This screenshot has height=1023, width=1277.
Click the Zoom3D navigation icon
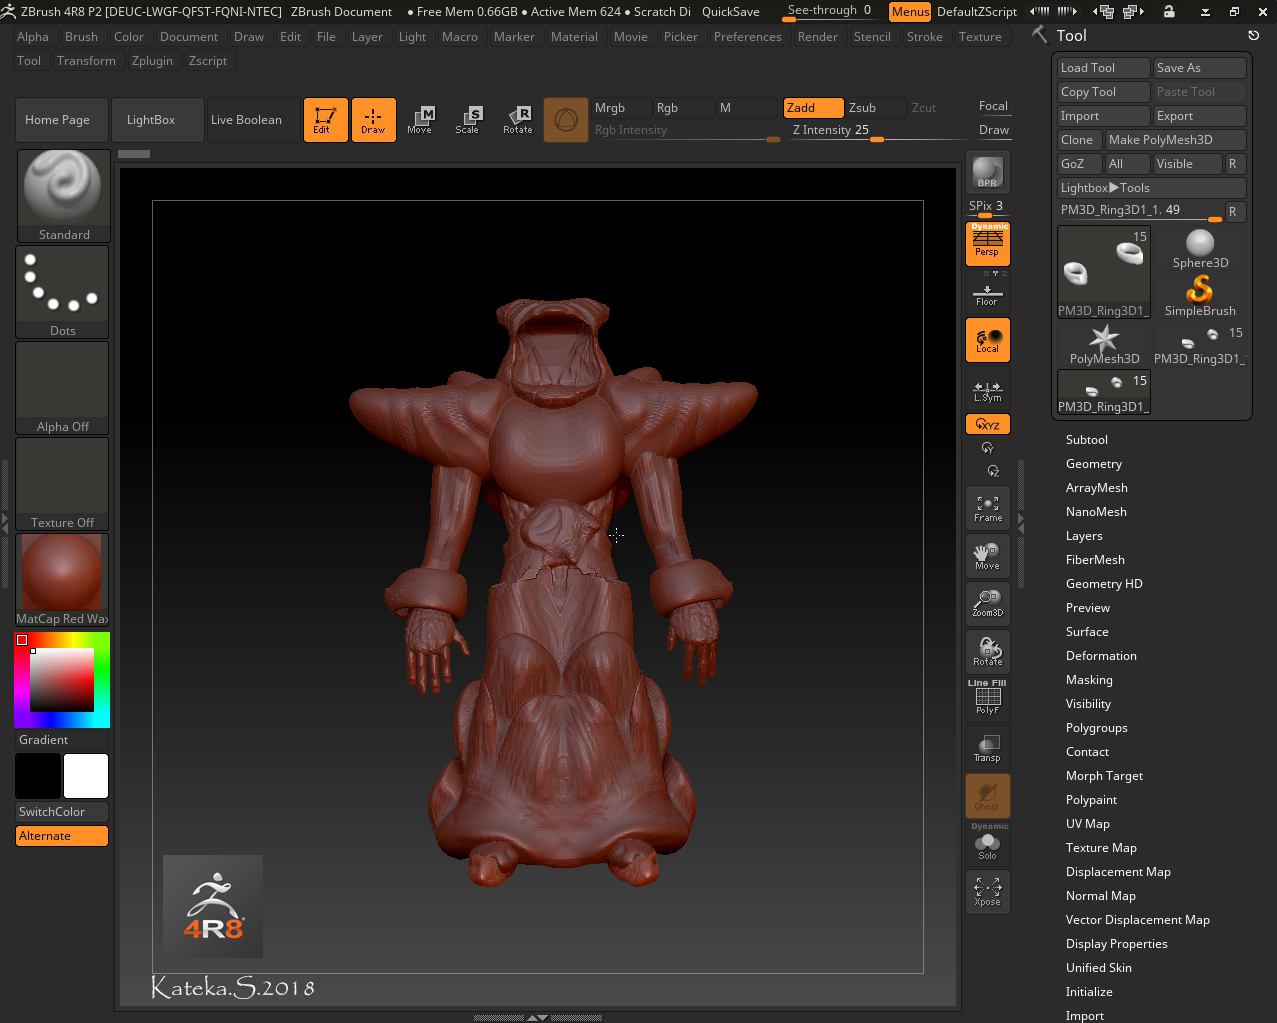[x=987, y=604]
